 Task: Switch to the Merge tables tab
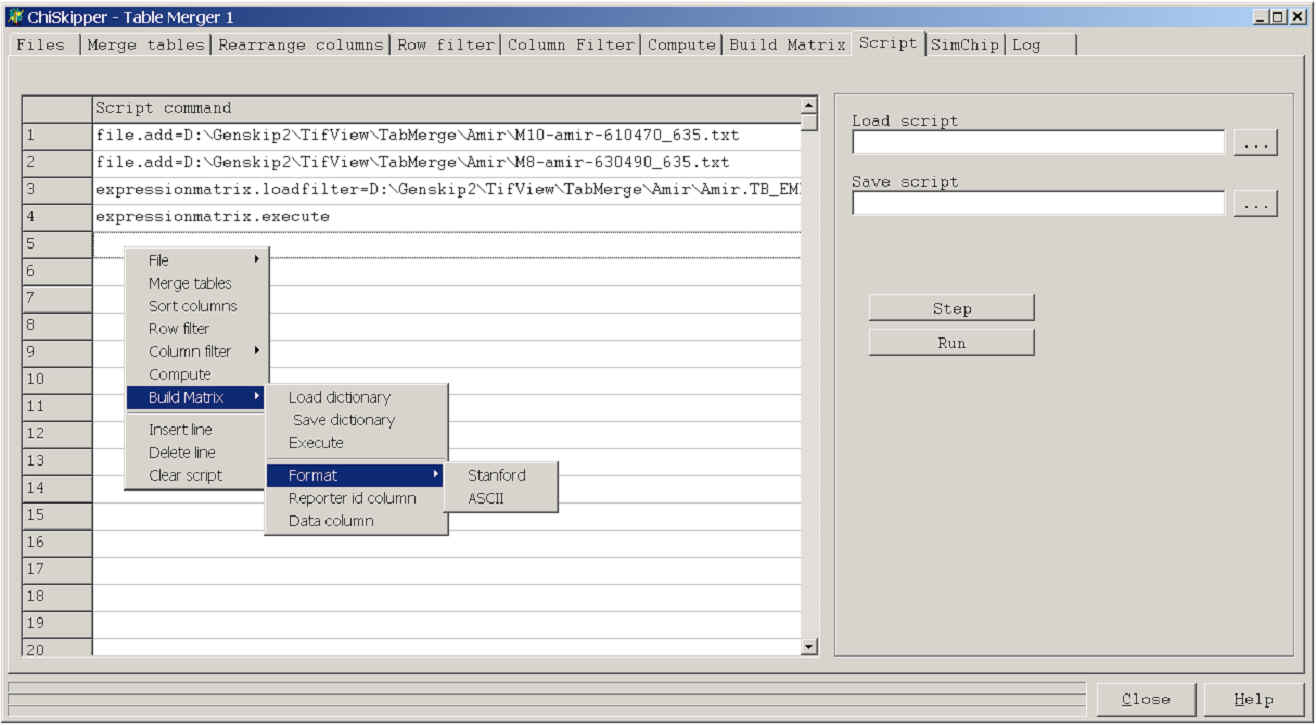(x=146, y=44)
